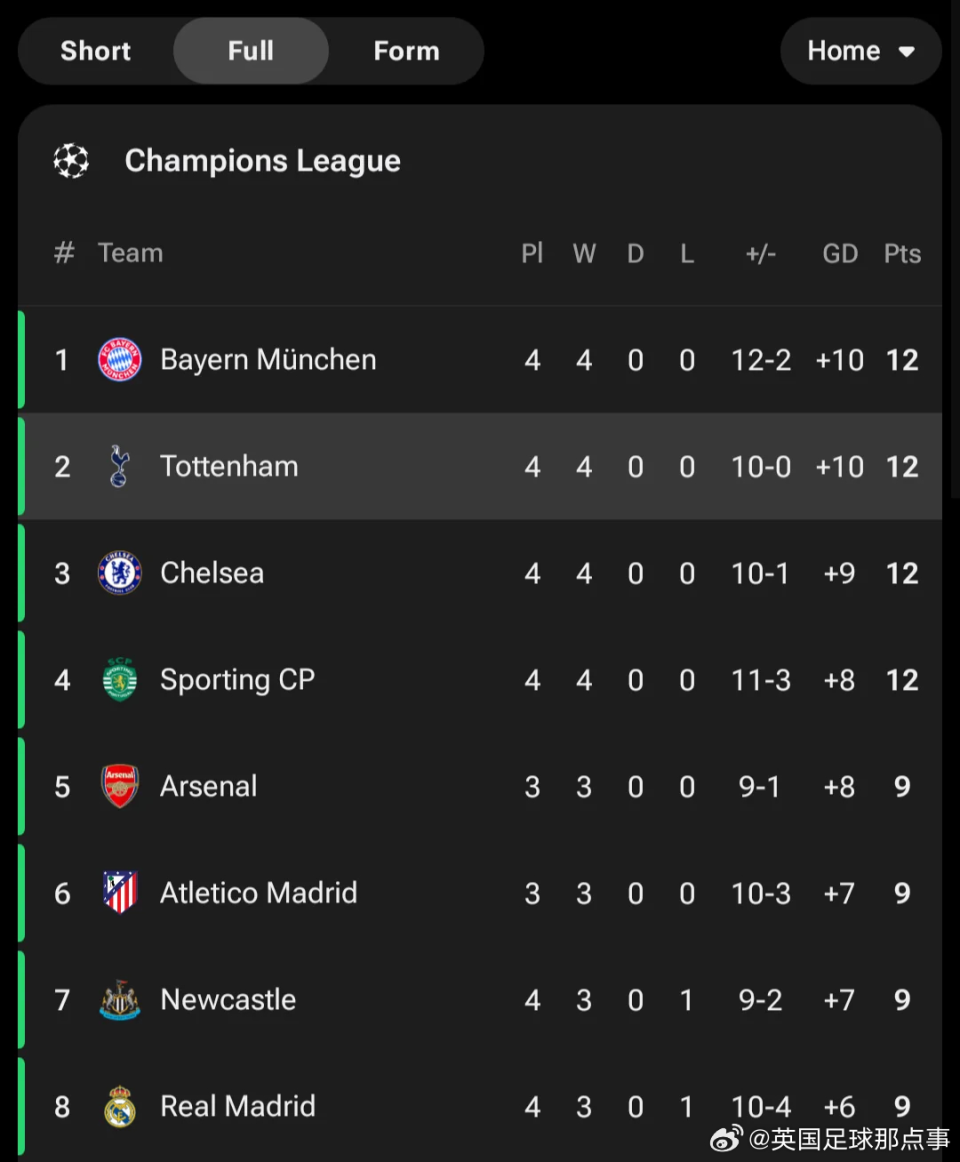The width and height of the screenshot is (960, 1162).
Task: Sort table by Pts column header
Action: click(902, 254)
